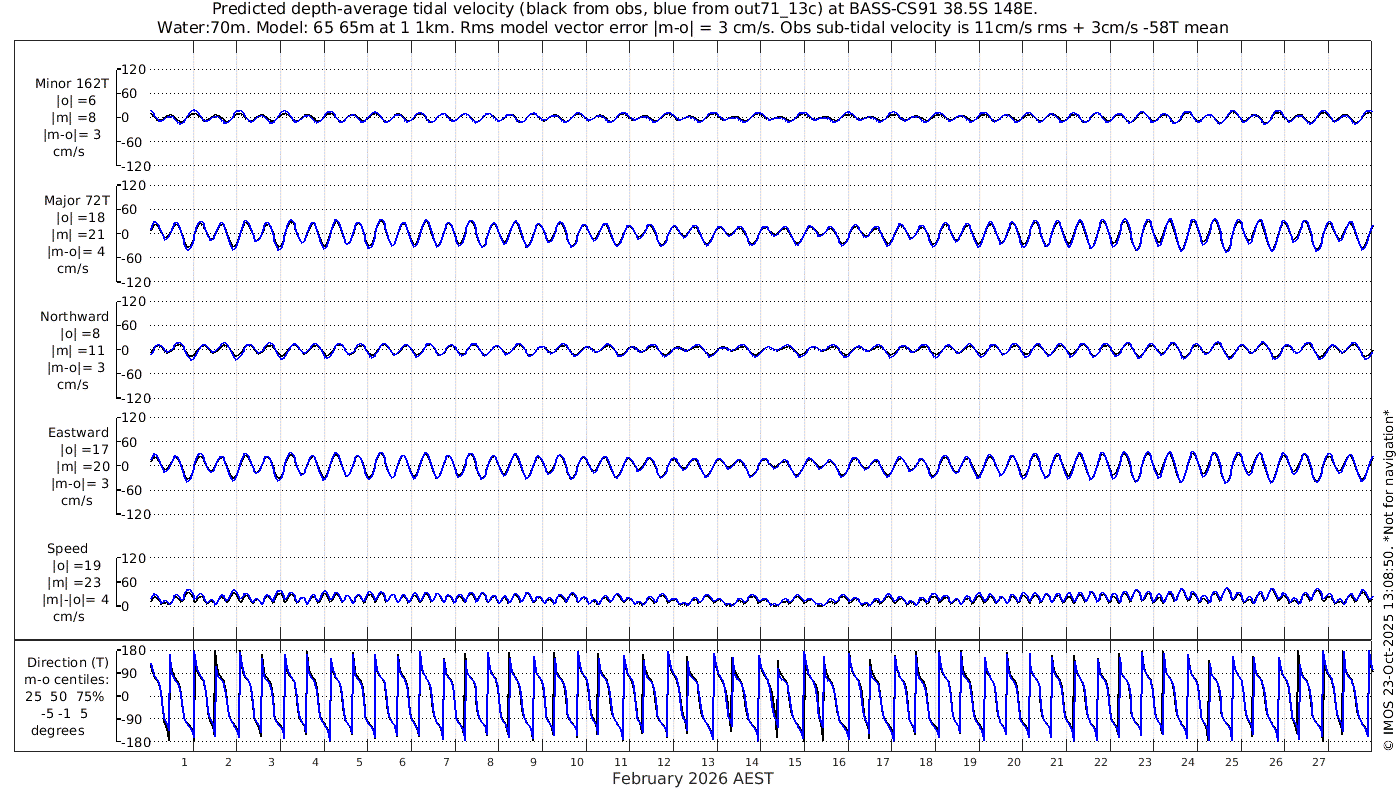Click the '|m| =11' value
The width and height of the screenshot is (1400, 800).
[77, 351]
